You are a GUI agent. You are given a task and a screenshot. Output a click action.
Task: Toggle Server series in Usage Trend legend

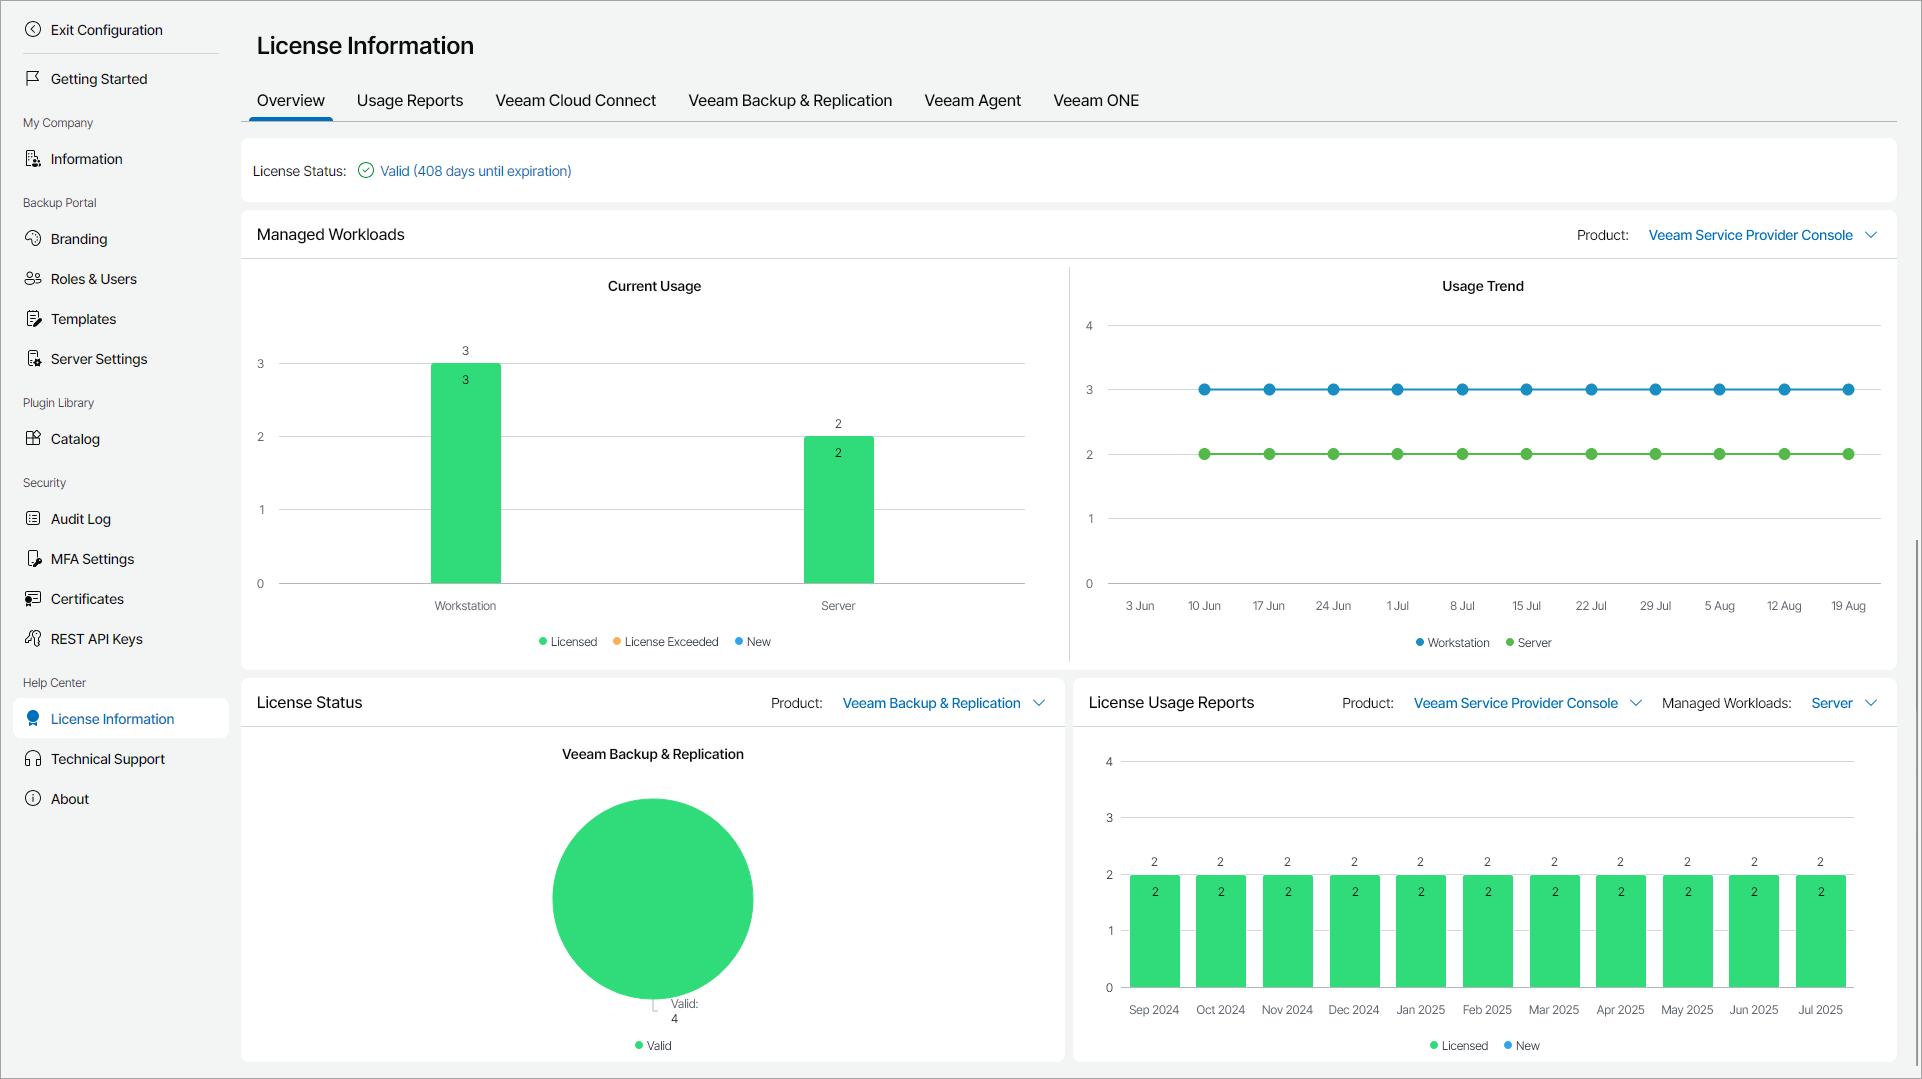tap(1529, 643)
